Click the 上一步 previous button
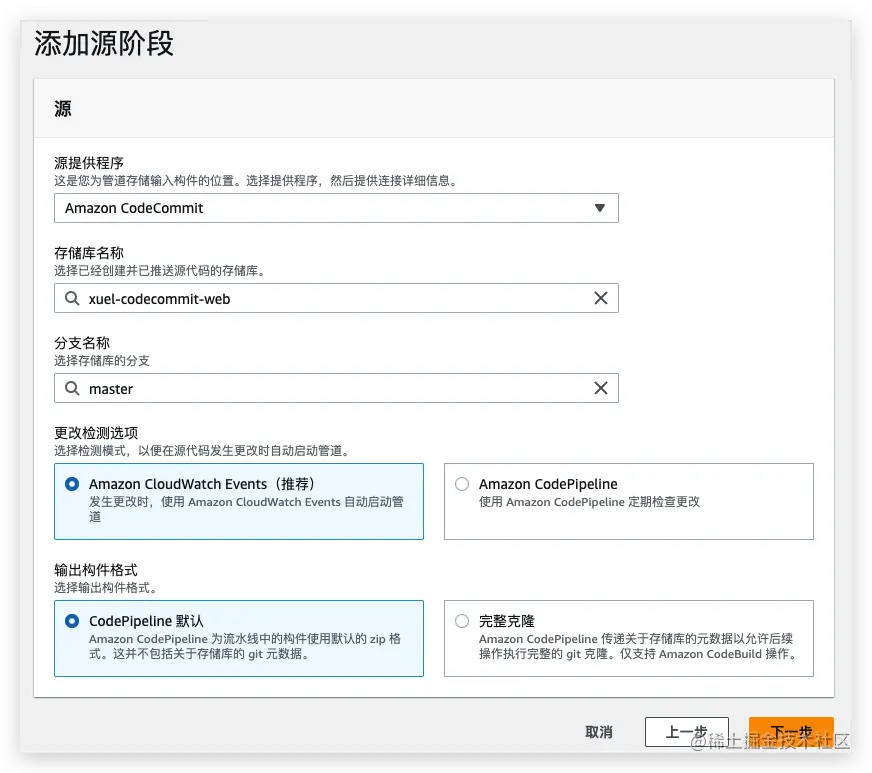The image size is (872, 773). 686,732
